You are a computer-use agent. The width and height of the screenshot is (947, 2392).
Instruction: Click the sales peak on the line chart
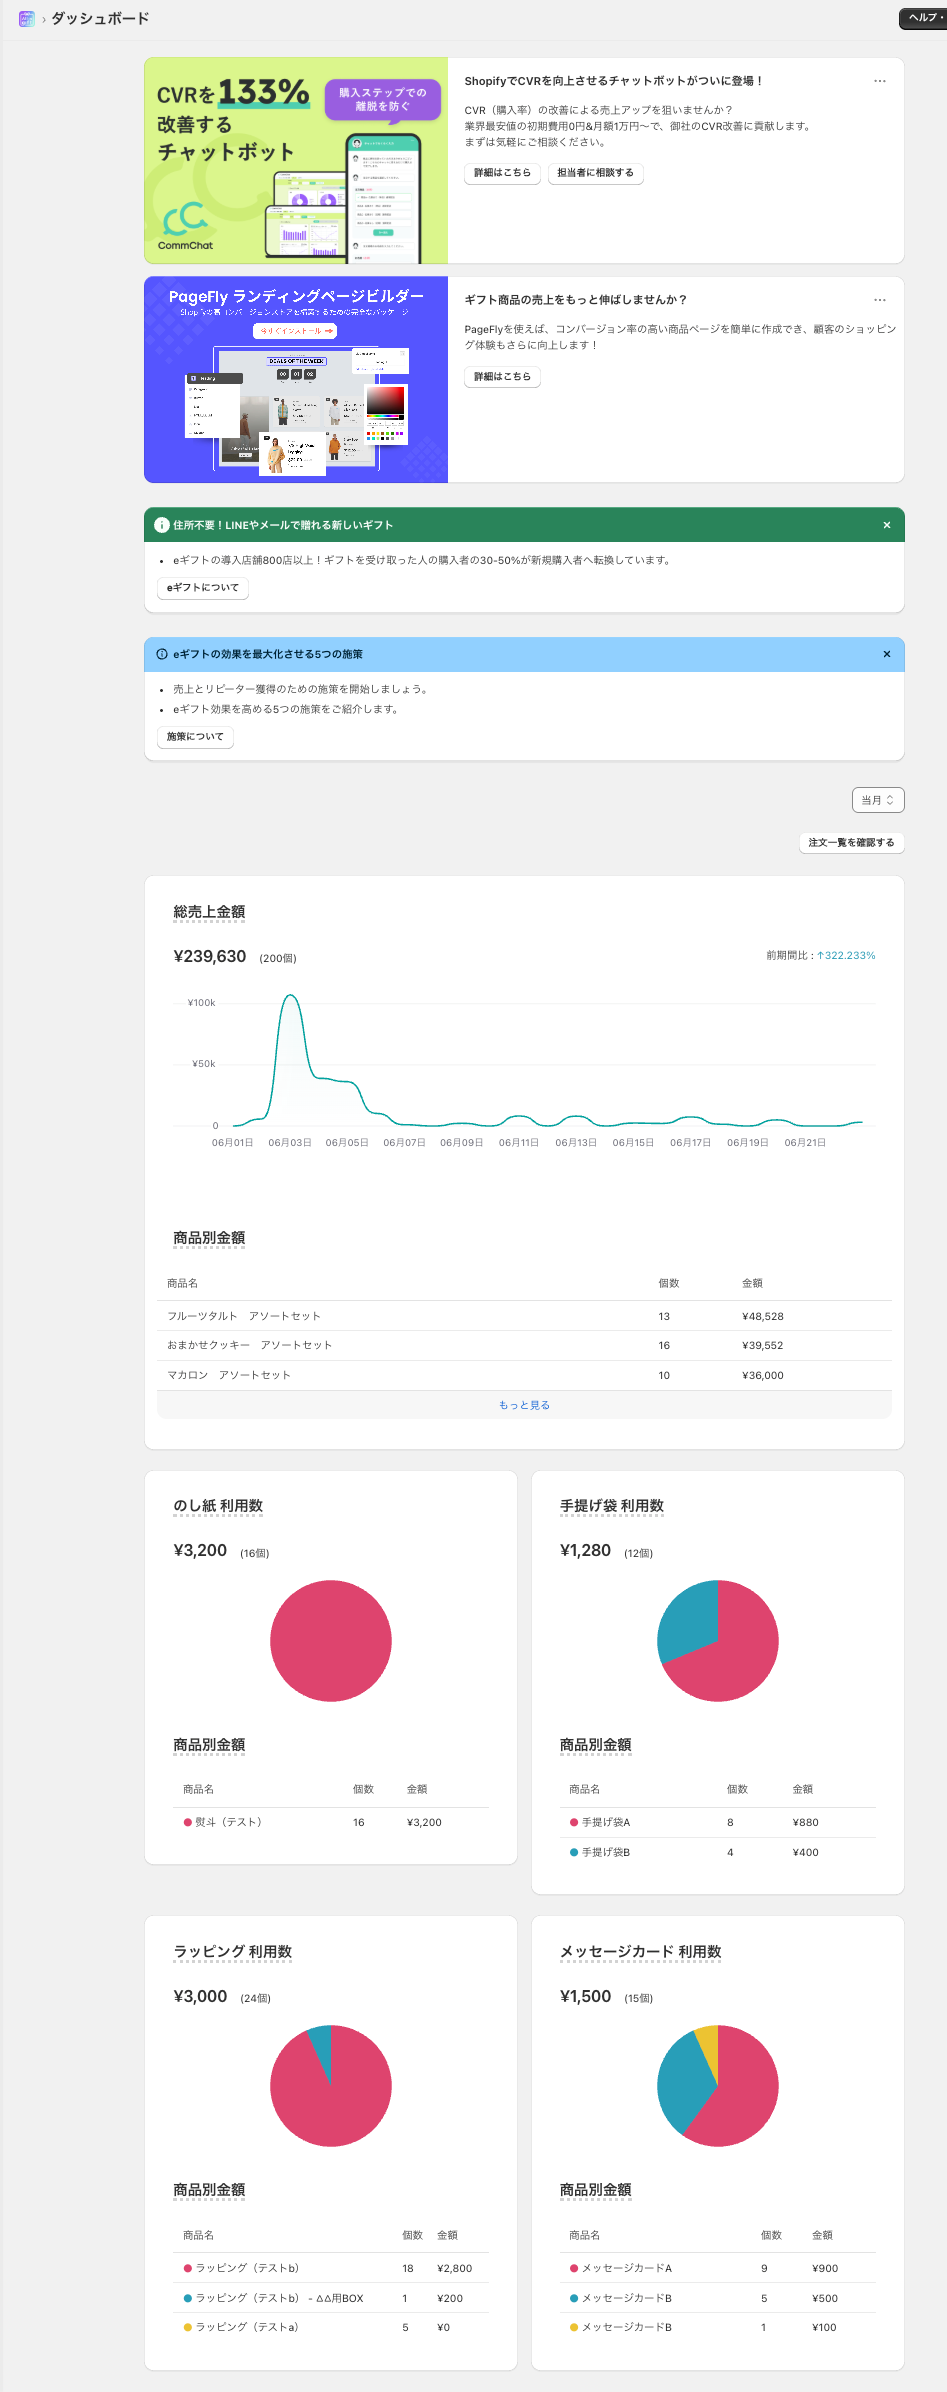290,996
